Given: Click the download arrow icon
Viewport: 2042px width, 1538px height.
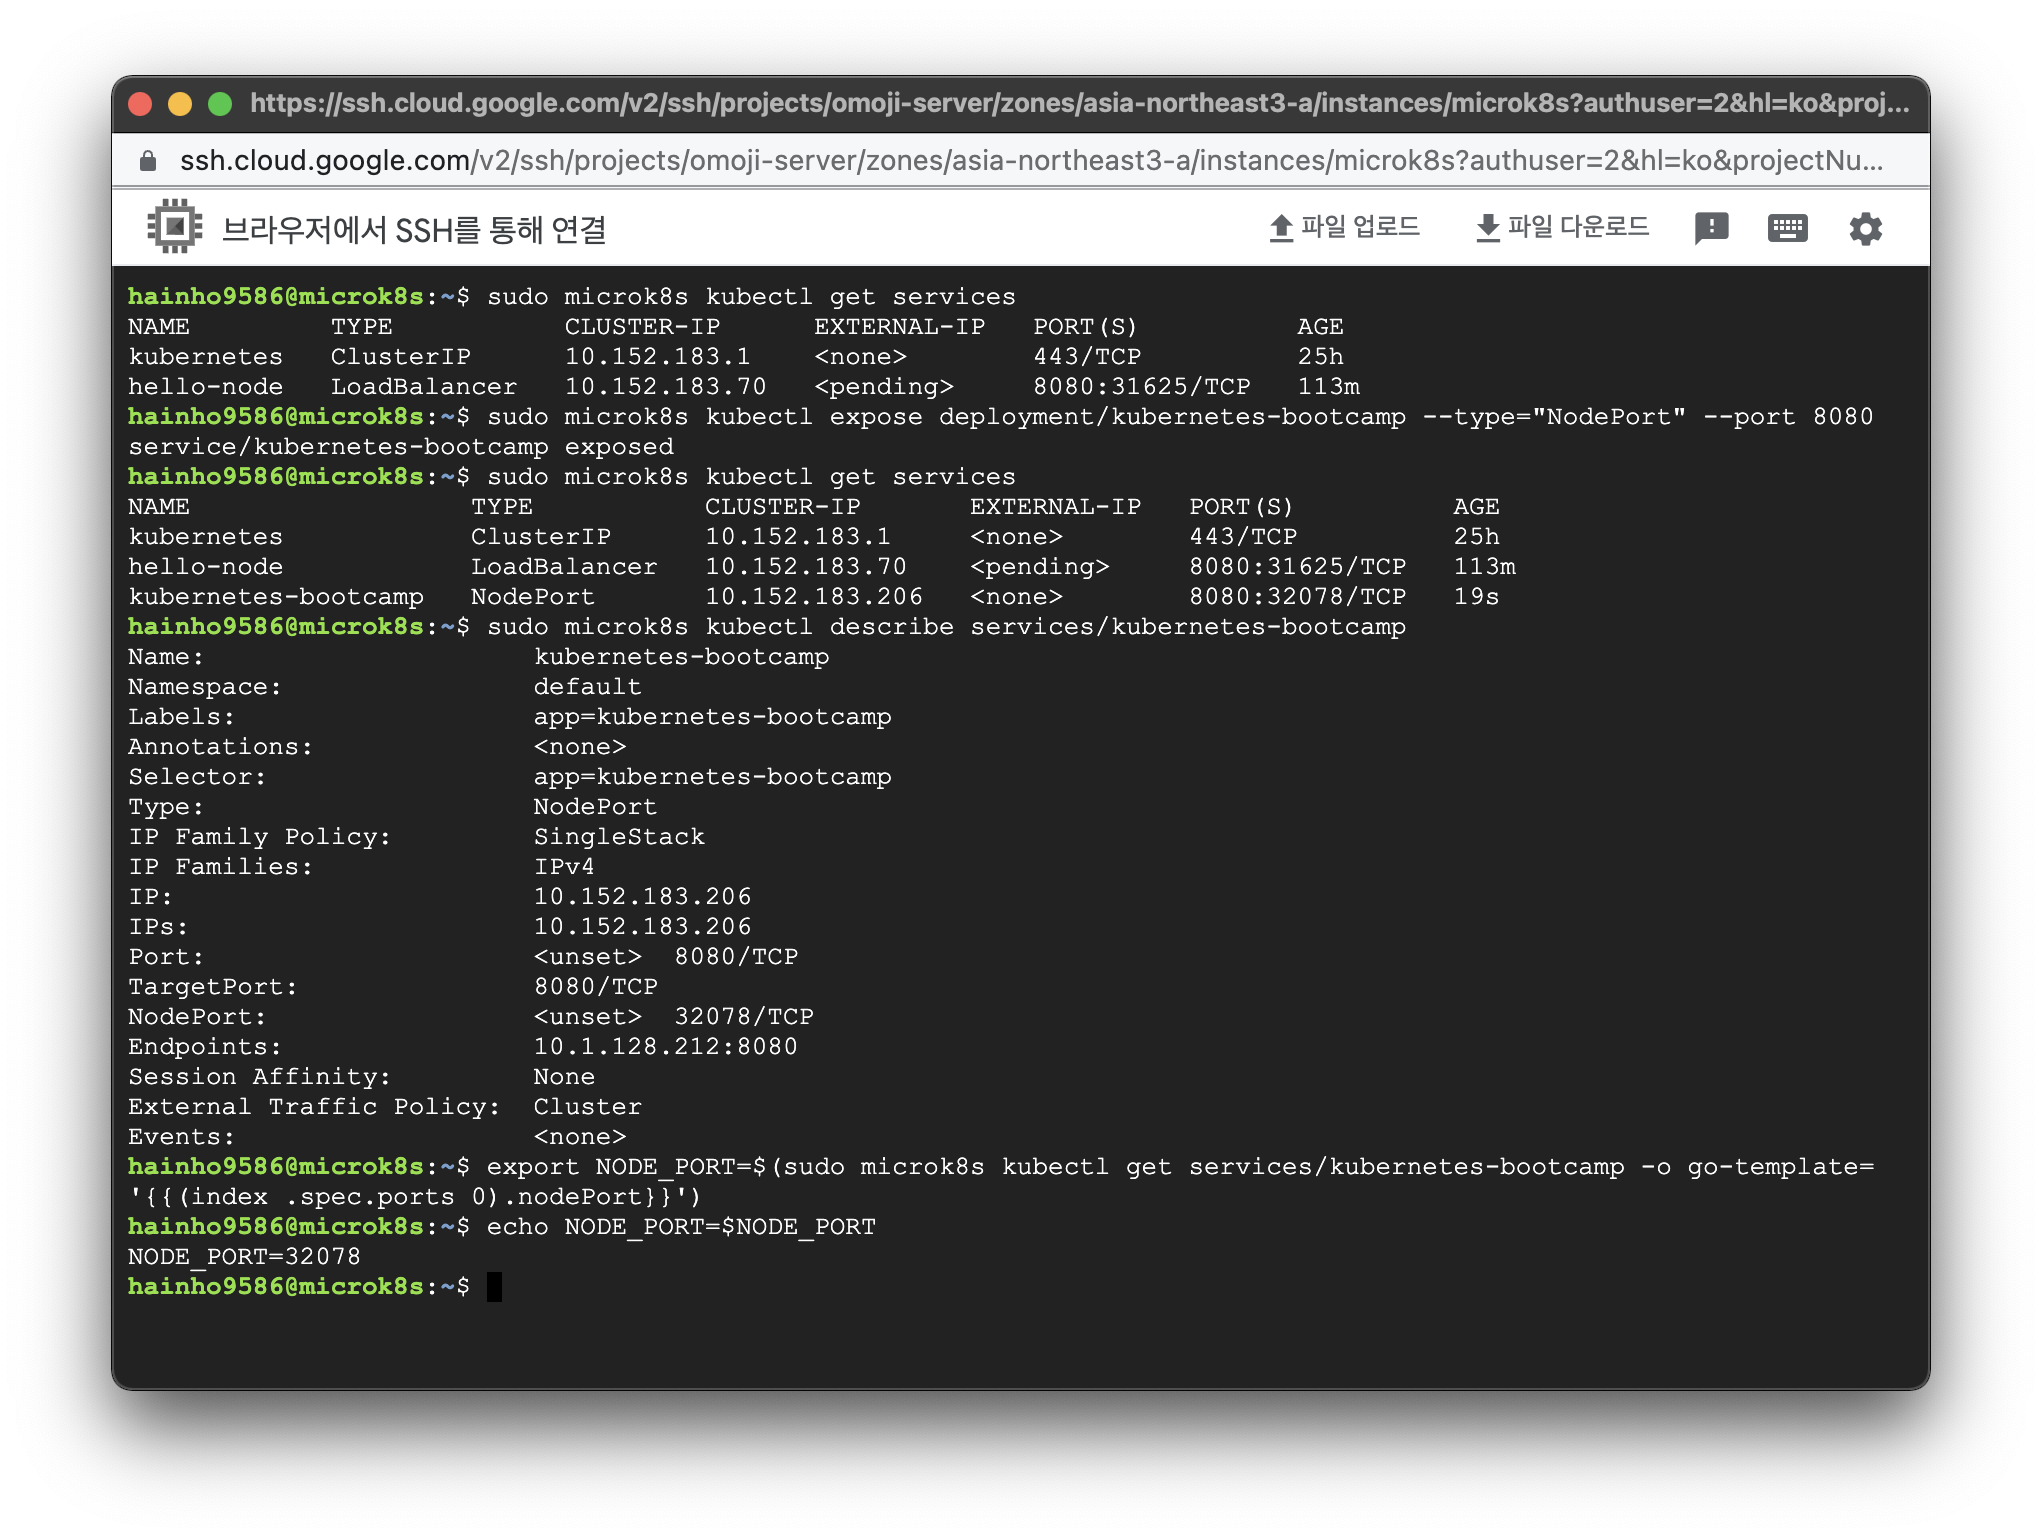Looking at the screenshot, I should (1488, 229).
